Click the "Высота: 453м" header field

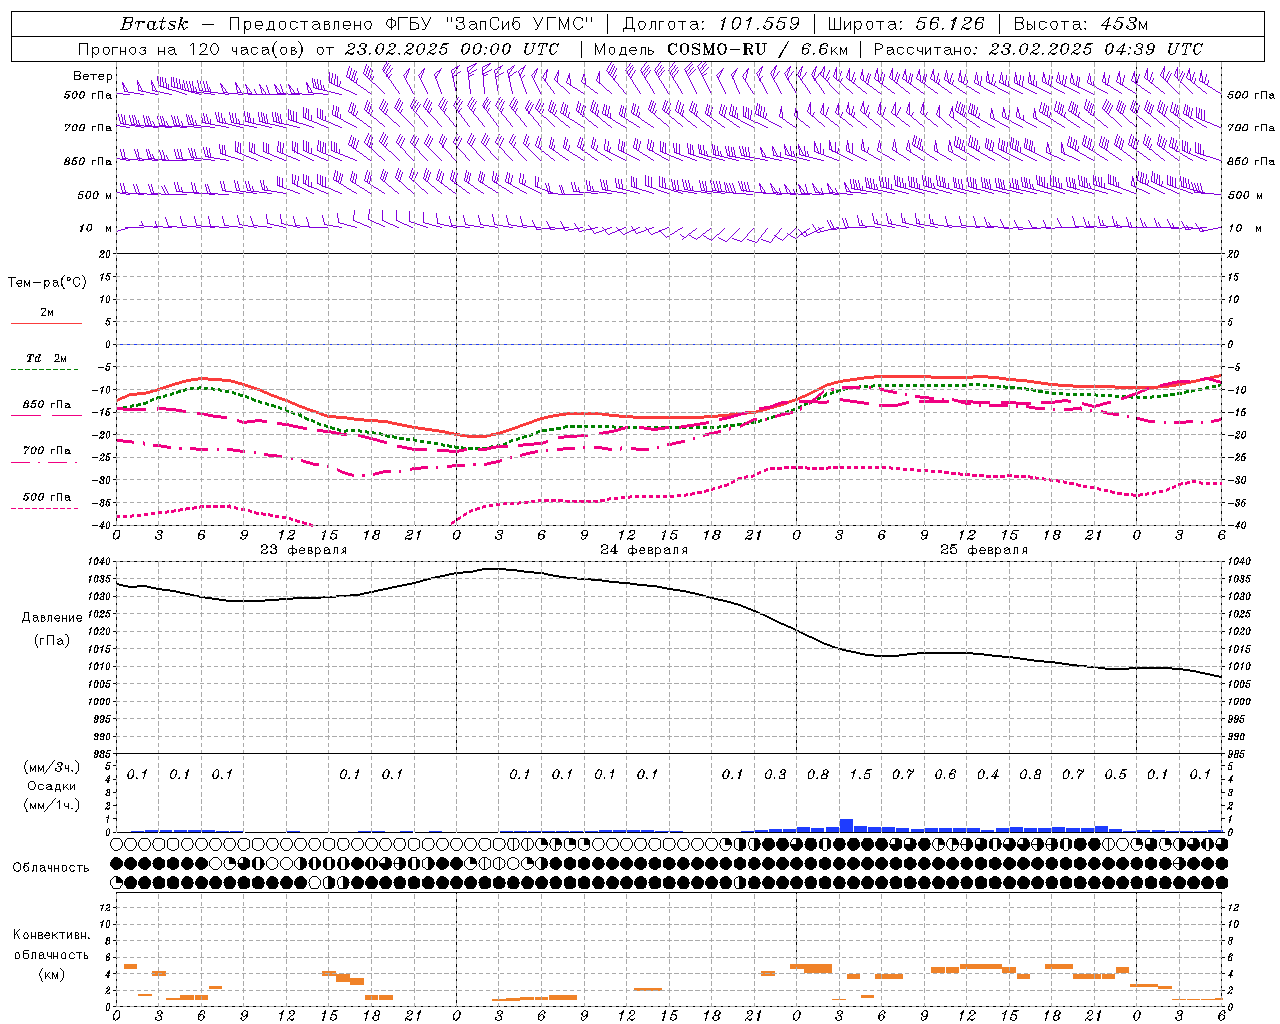point(1080,24)
